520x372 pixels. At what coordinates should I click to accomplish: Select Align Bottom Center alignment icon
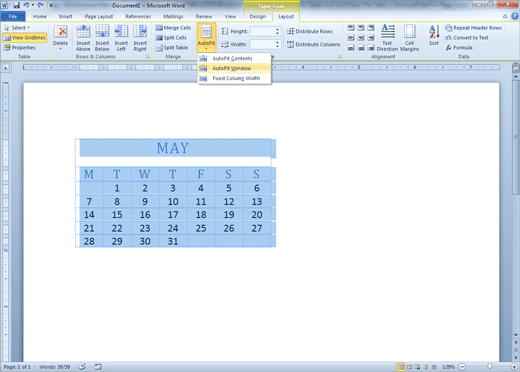click(361, 48)
